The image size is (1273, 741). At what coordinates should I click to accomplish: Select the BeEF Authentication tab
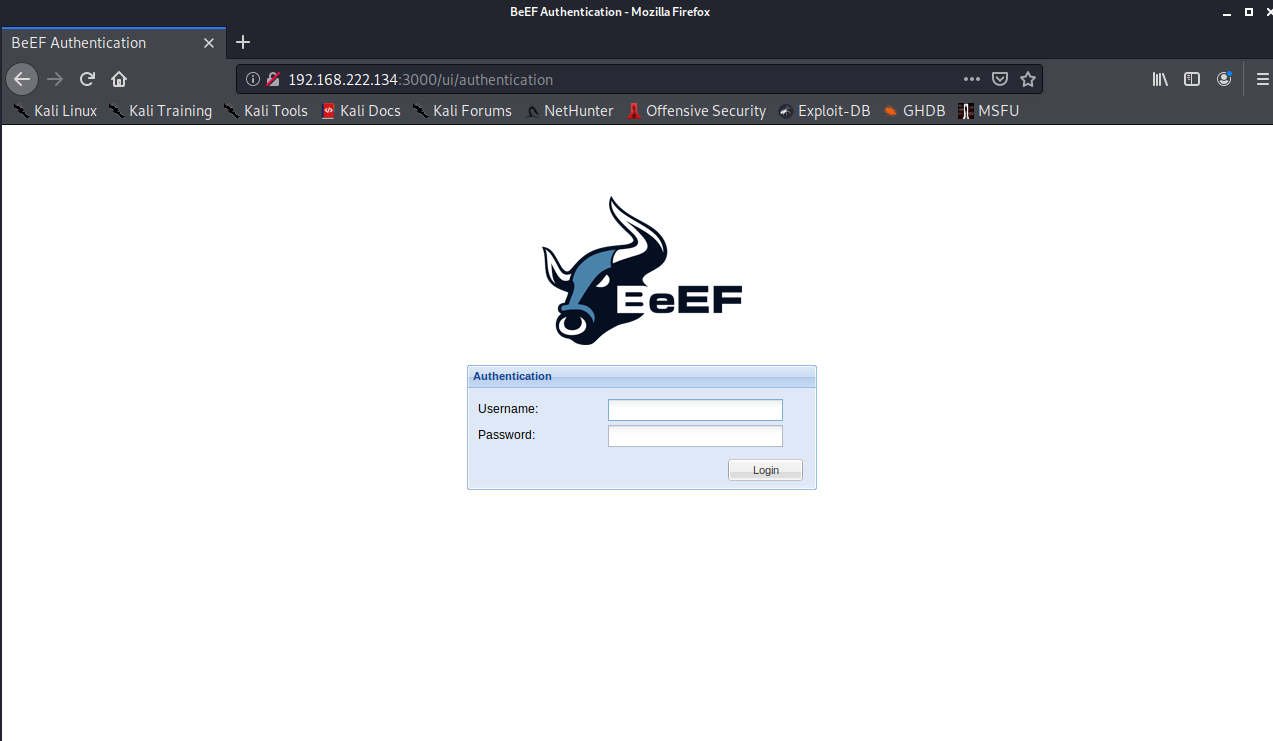[113, 43]
